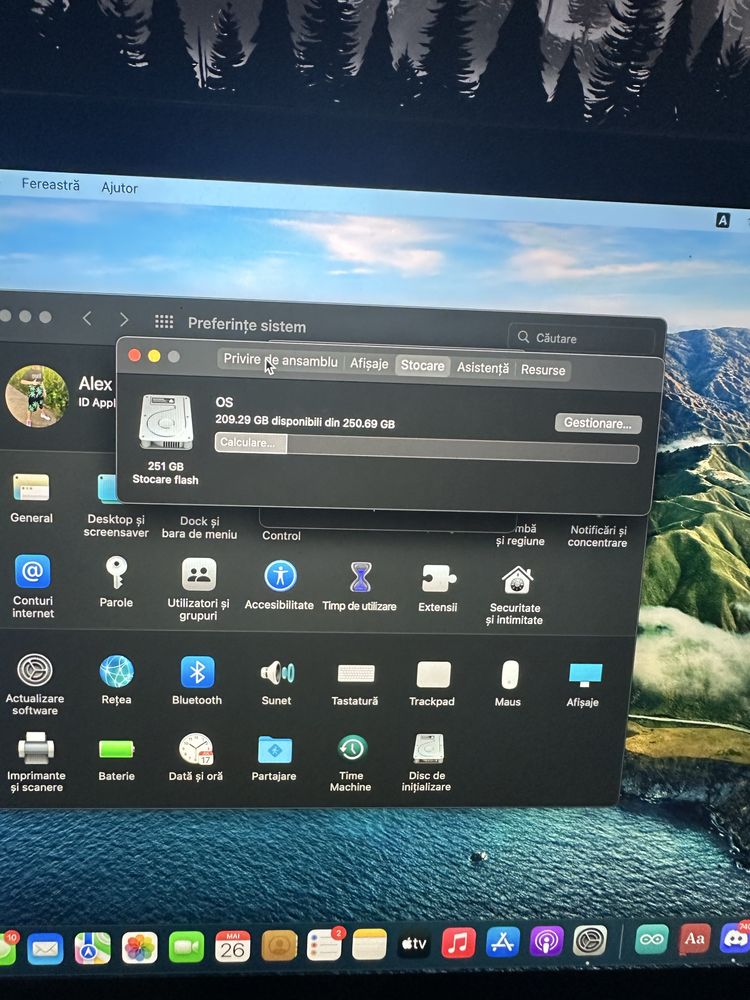Screen dimensions: 750x1000
Task: Click the Gestionare... button
Action: 598,423
